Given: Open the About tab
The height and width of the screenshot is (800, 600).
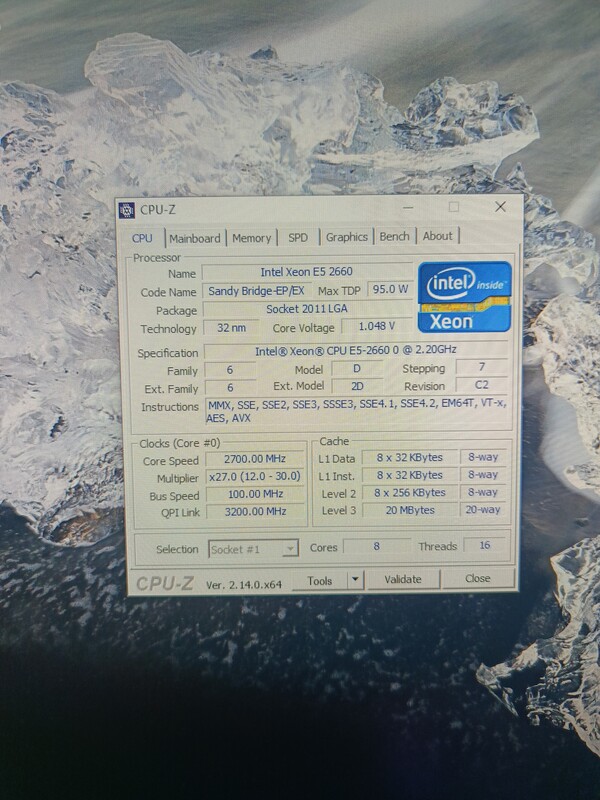Looking at the screenshot, I should (x=438, y=236).
